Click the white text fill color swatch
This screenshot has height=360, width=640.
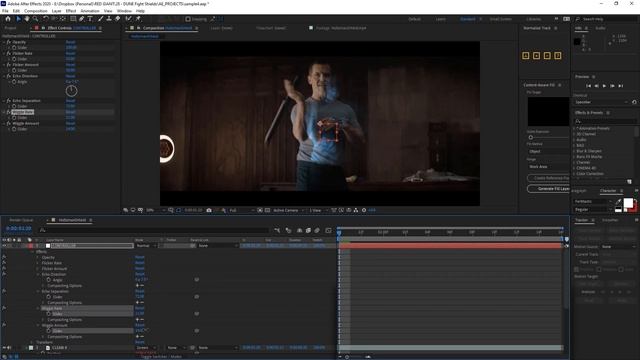tap(628, 203)
